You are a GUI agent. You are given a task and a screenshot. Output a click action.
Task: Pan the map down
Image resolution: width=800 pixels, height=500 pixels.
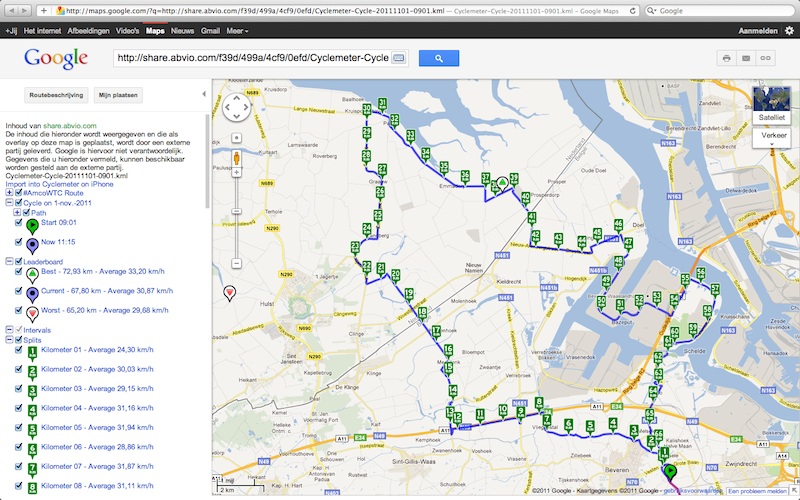(x=237, y=116)
